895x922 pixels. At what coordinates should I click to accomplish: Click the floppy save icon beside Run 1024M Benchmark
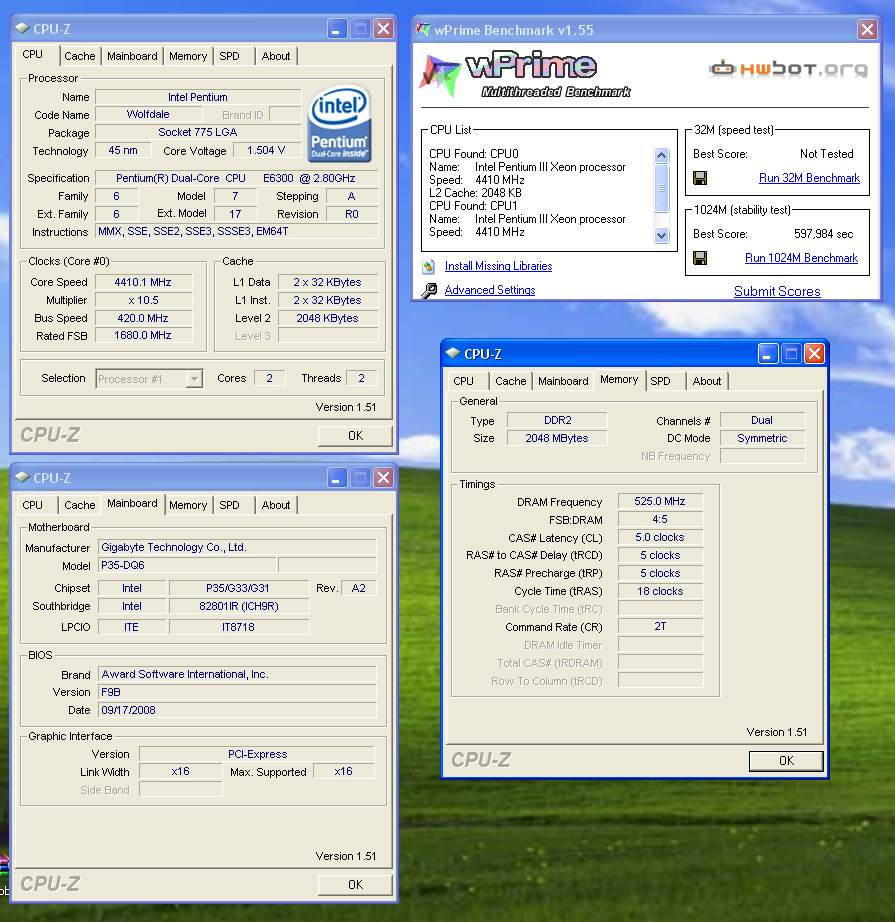coord(700,258)
